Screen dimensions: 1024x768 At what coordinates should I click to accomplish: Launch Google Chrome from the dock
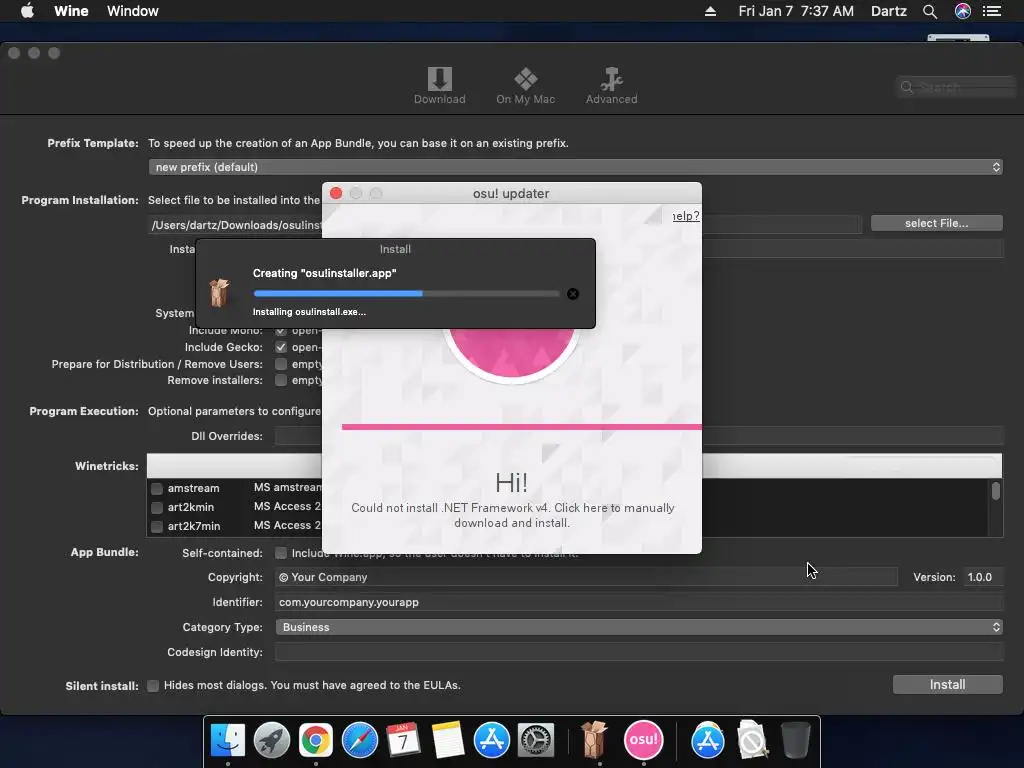(x=315, y=741)
